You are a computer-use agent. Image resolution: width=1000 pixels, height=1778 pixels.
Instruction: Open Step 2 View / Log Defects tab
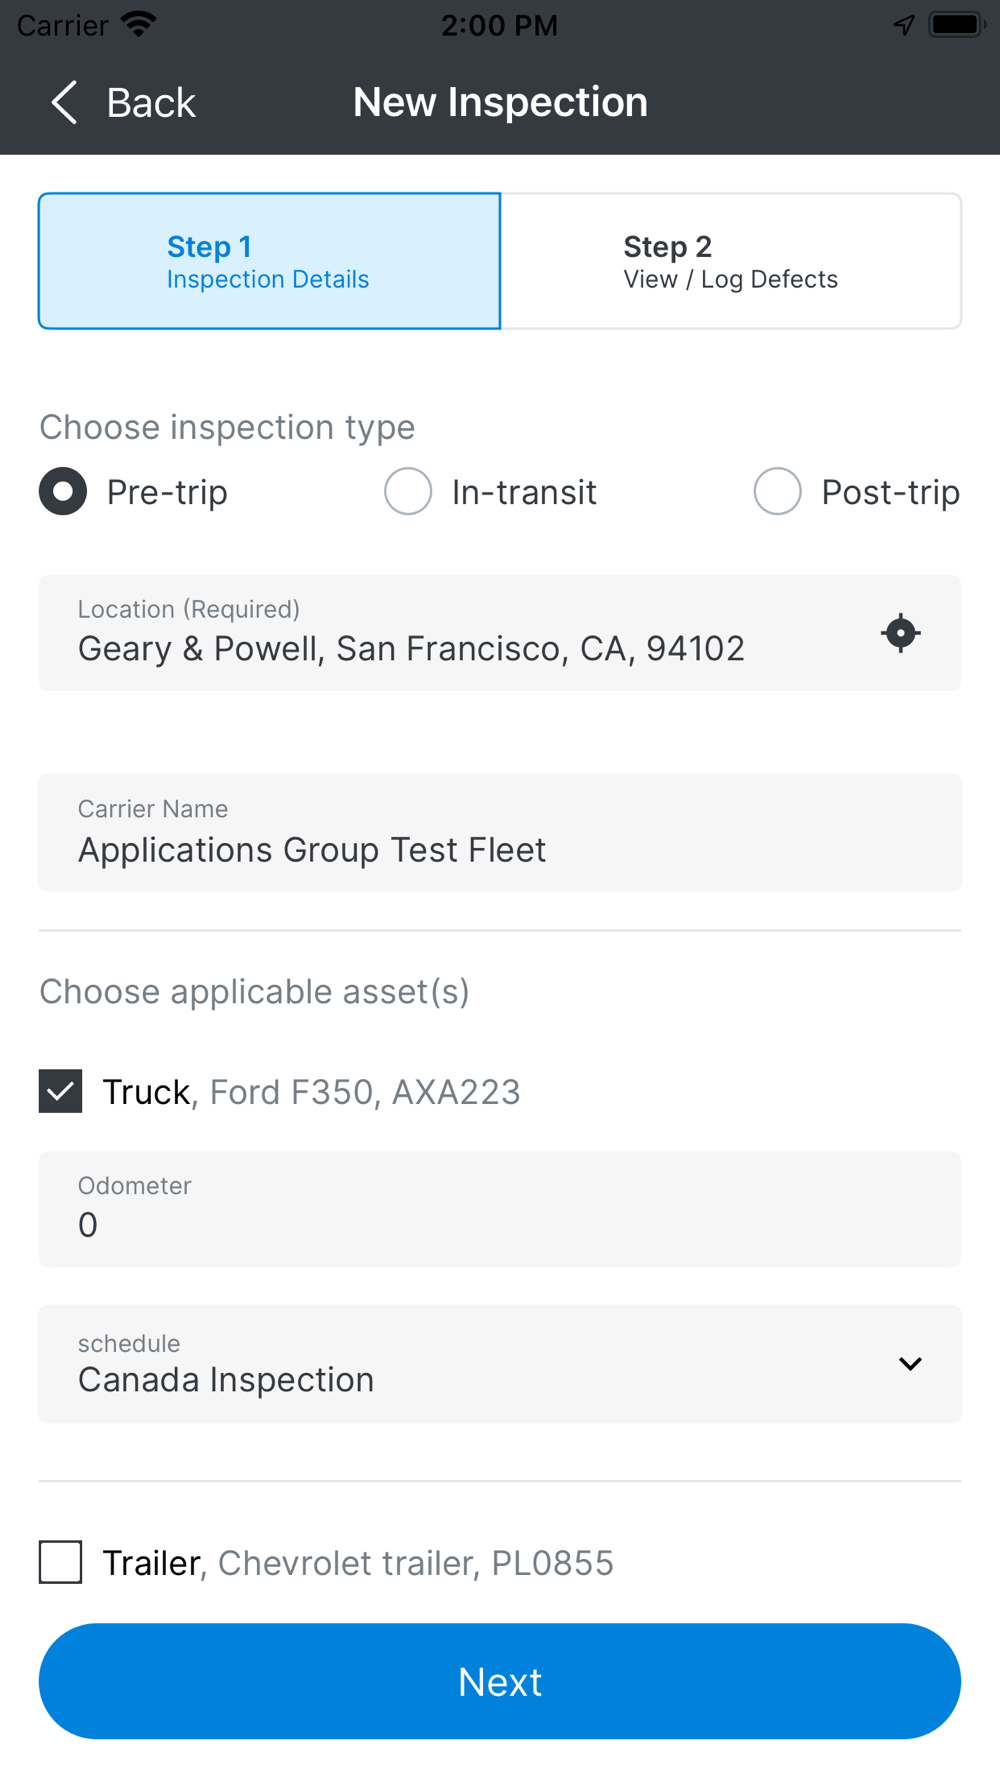coord(731,261)
